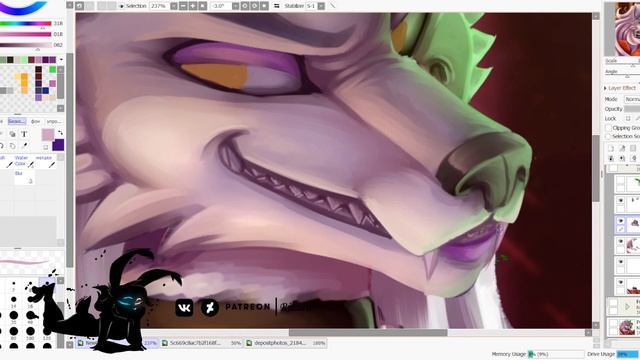Adjust the value brightness slider
The width and height of the screenshot is (640, 360).
coord(26,45)
